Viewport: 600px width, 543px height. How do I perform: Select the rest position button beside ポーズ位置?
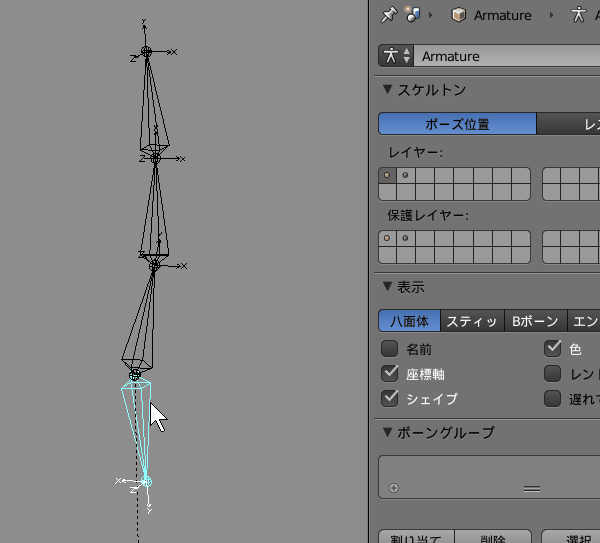coord(568,124)
